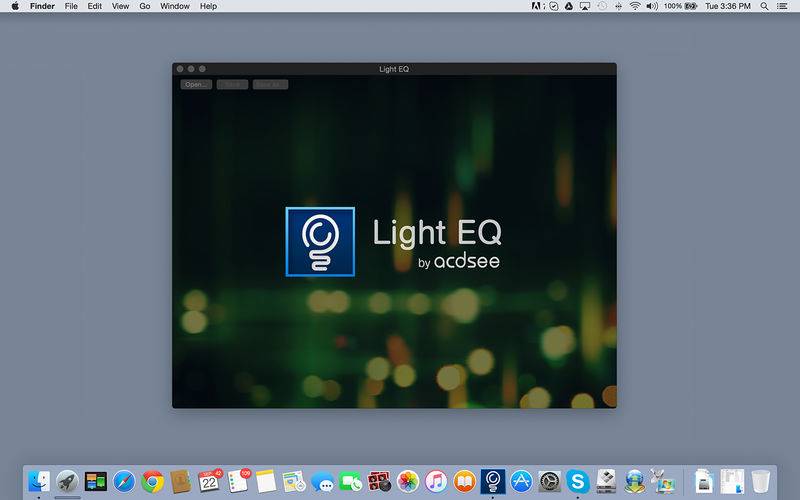The width and height of the screenshot is (800, 500).
Task: Open the Window menu
Action: (174, 6)
